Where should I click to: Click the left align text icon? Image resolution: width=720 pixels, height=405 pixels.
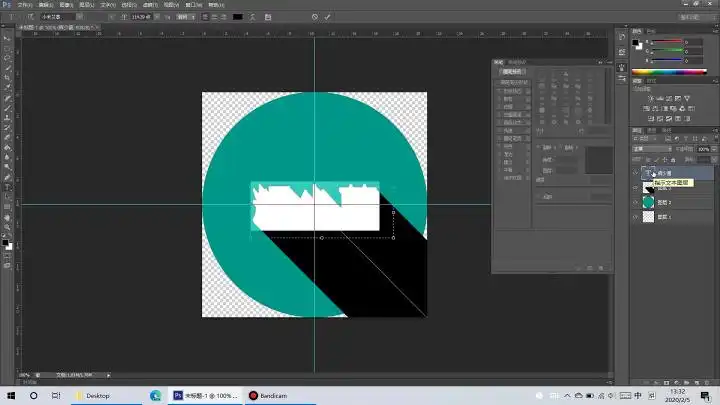(x=205, y=17)
